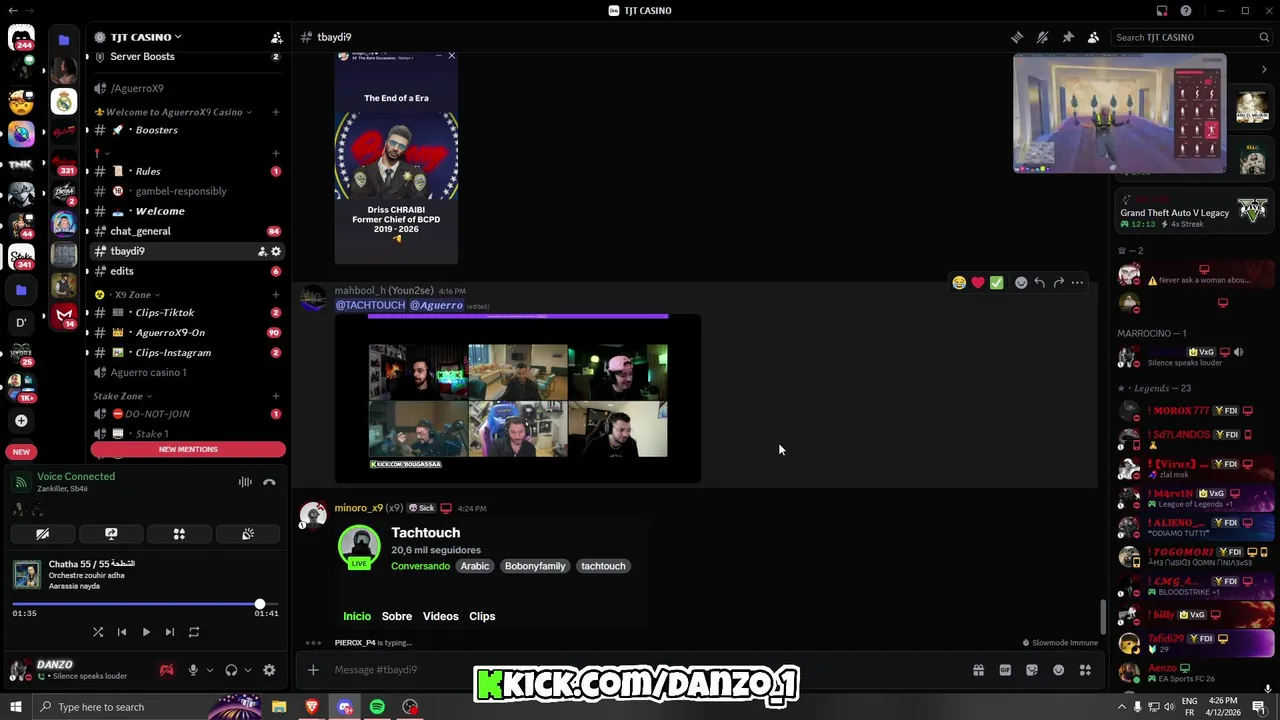Skip to the previous track

(122, 632)
